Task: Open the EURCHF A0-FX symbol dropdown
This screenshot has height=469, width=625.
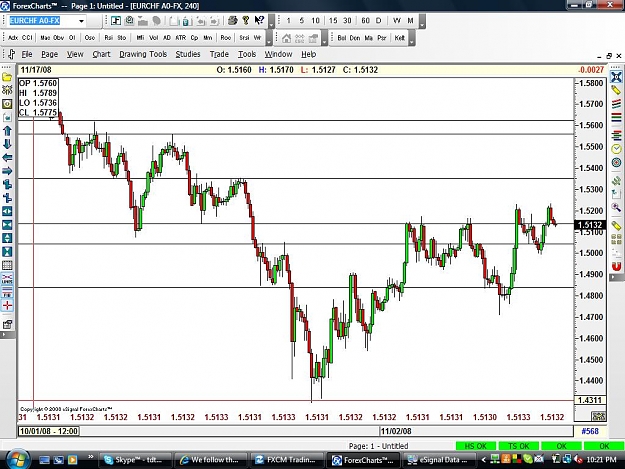Action: pyautogui.click(x=81, y=21)
